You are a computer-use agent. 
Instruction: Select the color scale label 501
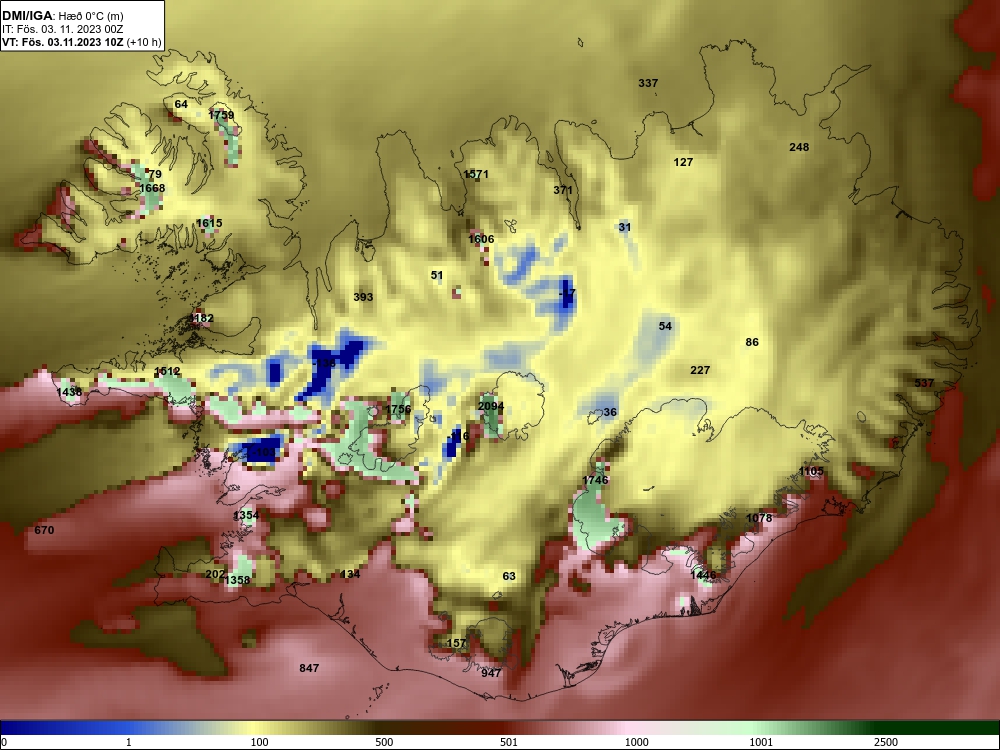[x=509, y=742]
